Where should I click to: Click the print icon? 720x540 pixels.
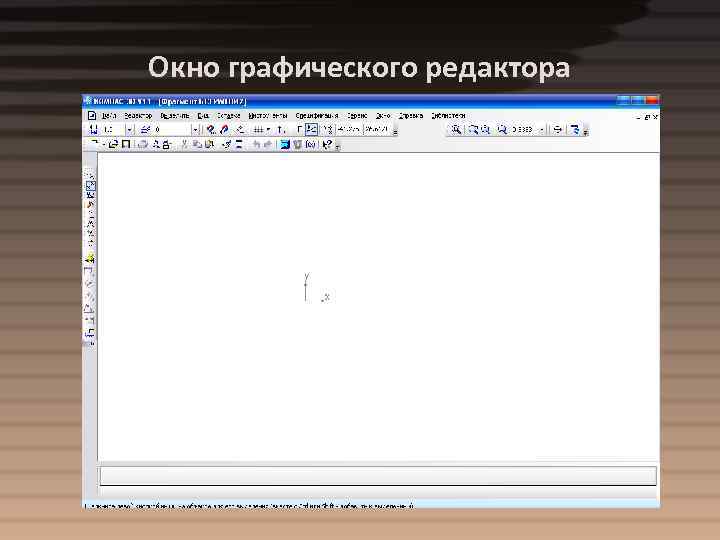pos(143,144)
